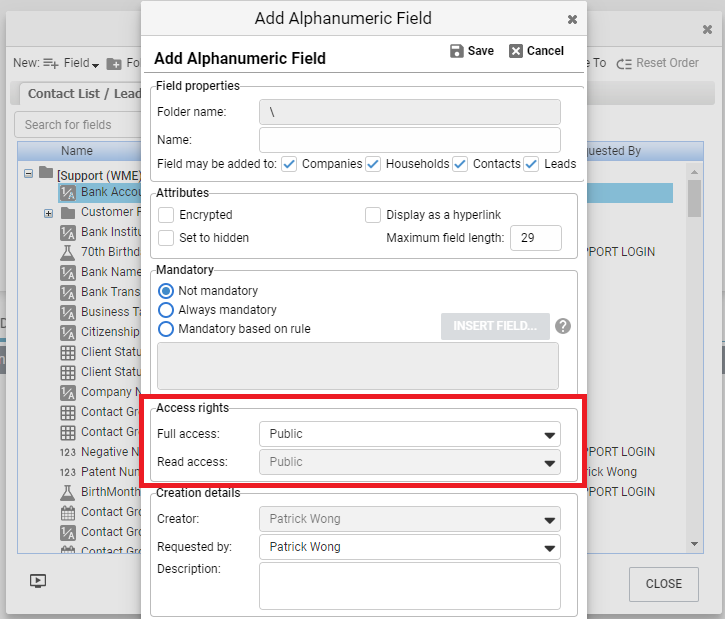Click the New Field list icon

51,63
